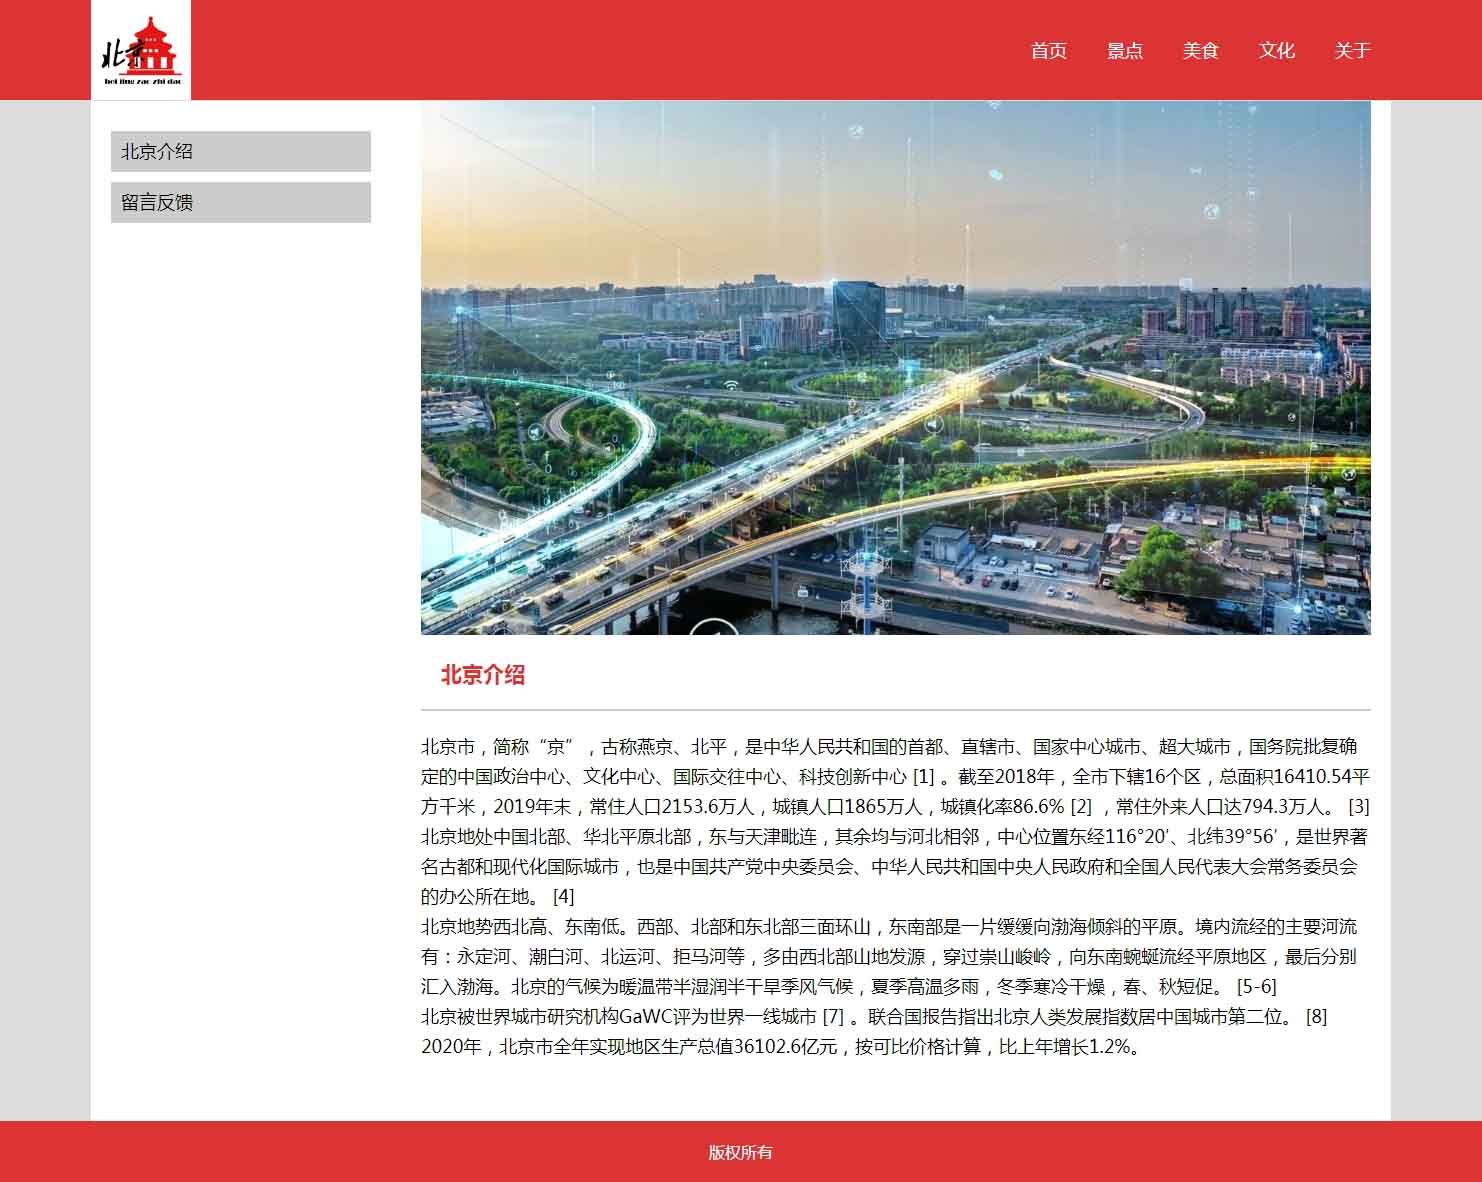The image size is (1482, 1182).
Task: Click the line starting 2020年，北京市全年
Action: 781,1046
